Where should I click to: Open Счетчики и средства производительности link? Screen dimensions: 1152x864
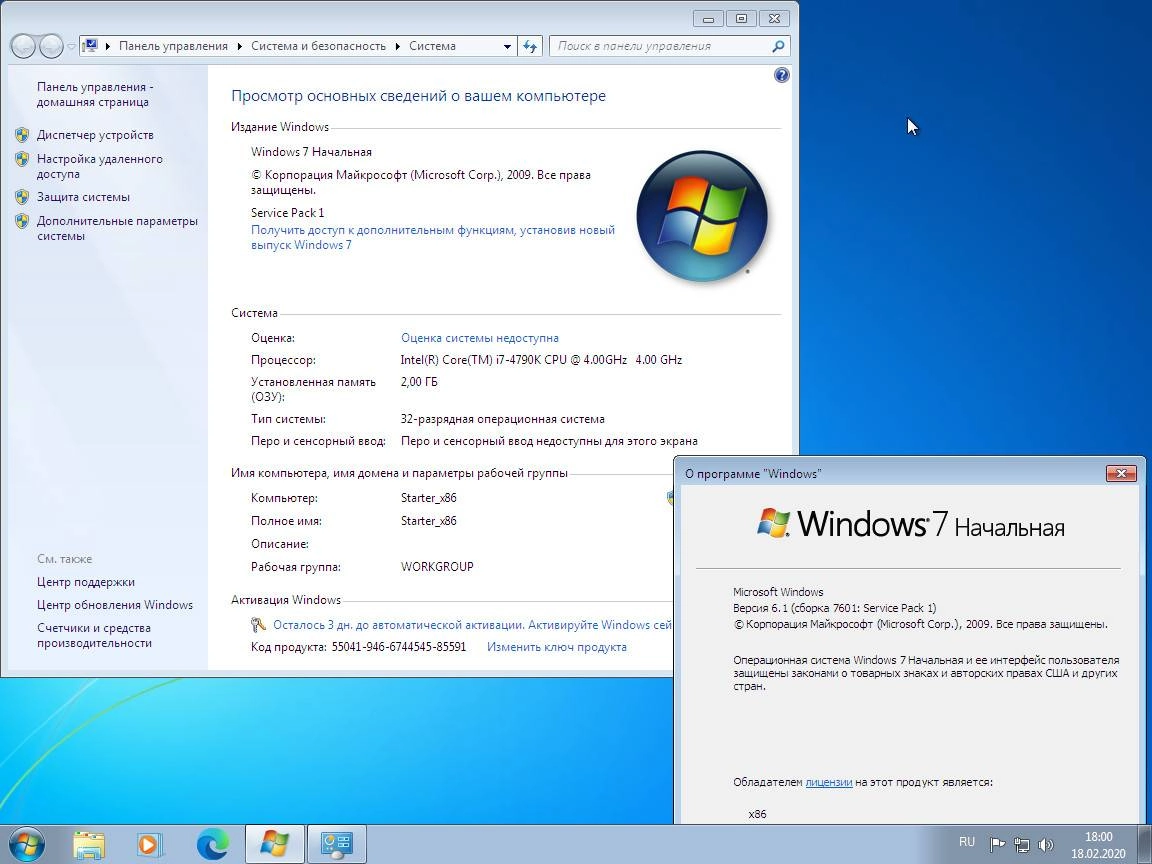click(x=94, y=636)
